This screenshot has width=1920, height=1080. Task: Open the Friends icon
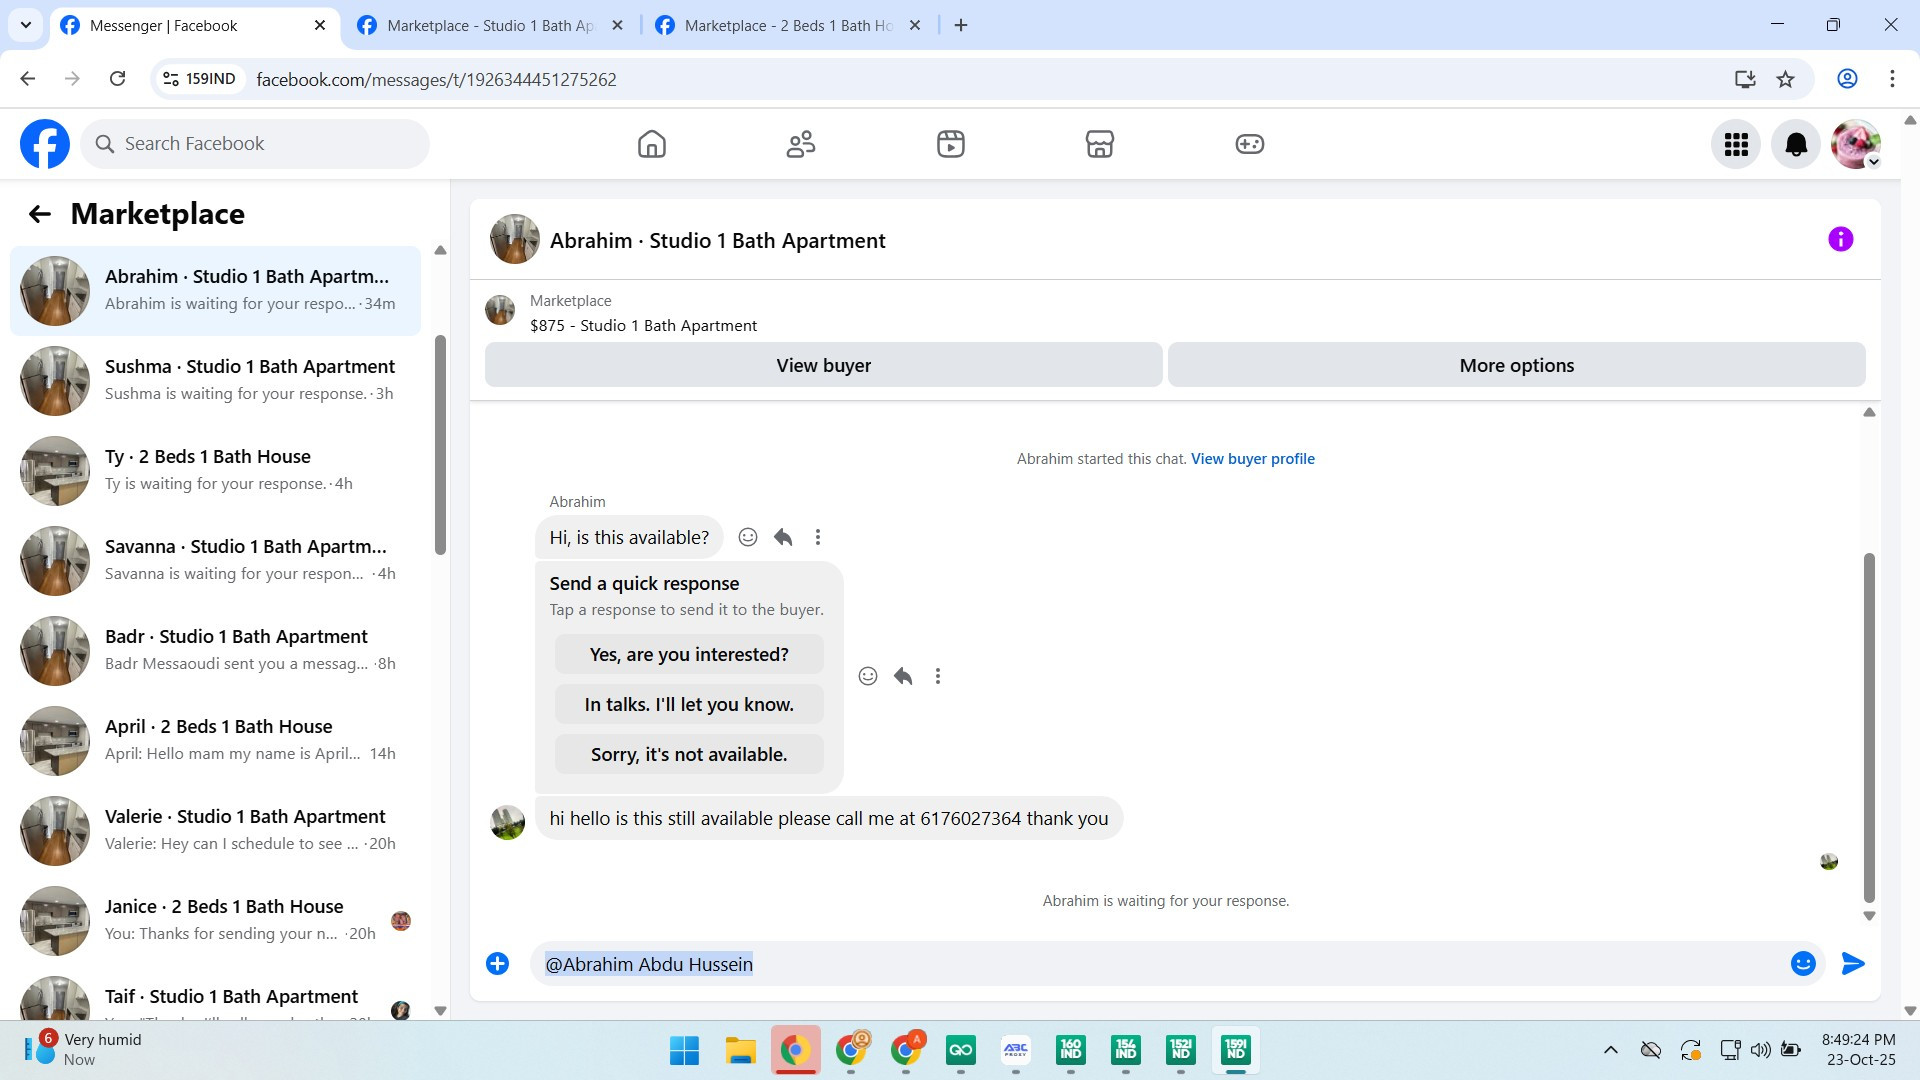click(800, 144)
